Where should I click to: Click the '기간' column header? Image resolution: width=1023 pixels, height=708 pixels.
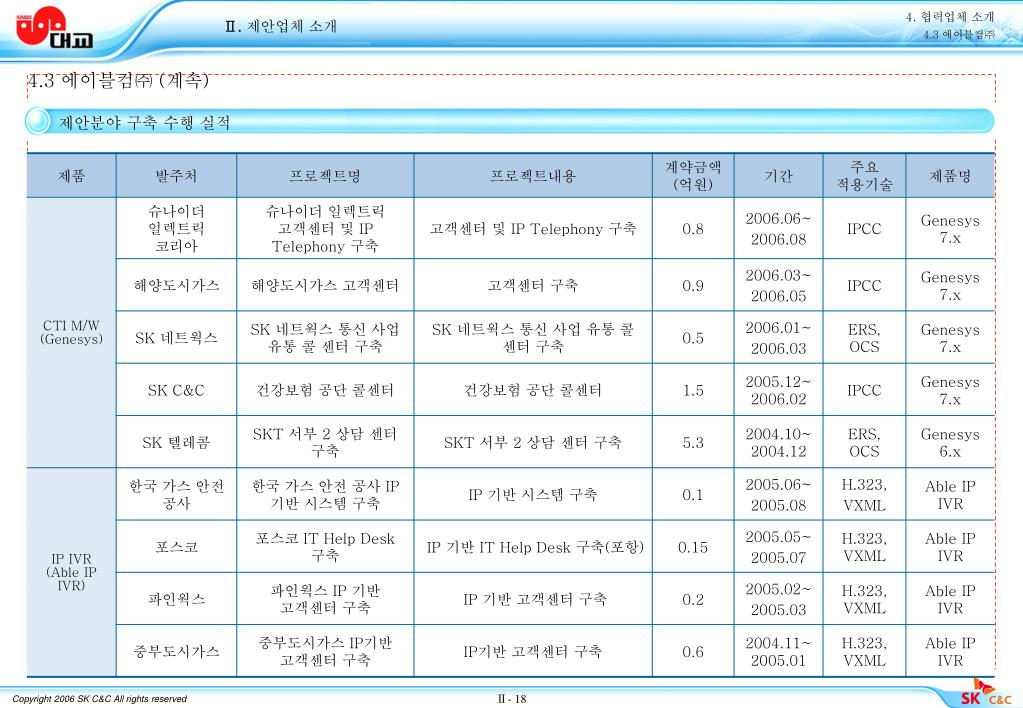[778, 176]
